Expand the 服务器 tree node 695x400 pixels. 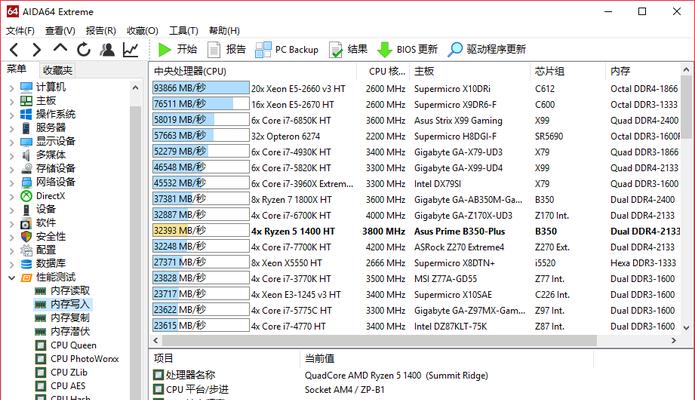point(12,129)
